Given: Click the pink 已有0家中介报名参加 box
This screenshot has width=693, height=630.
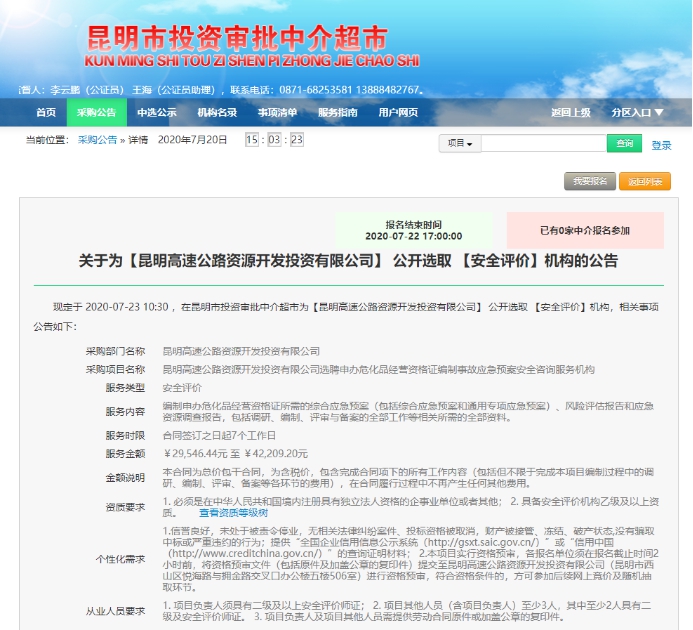Looking at the screenshot, I should (x=586, y=230).
